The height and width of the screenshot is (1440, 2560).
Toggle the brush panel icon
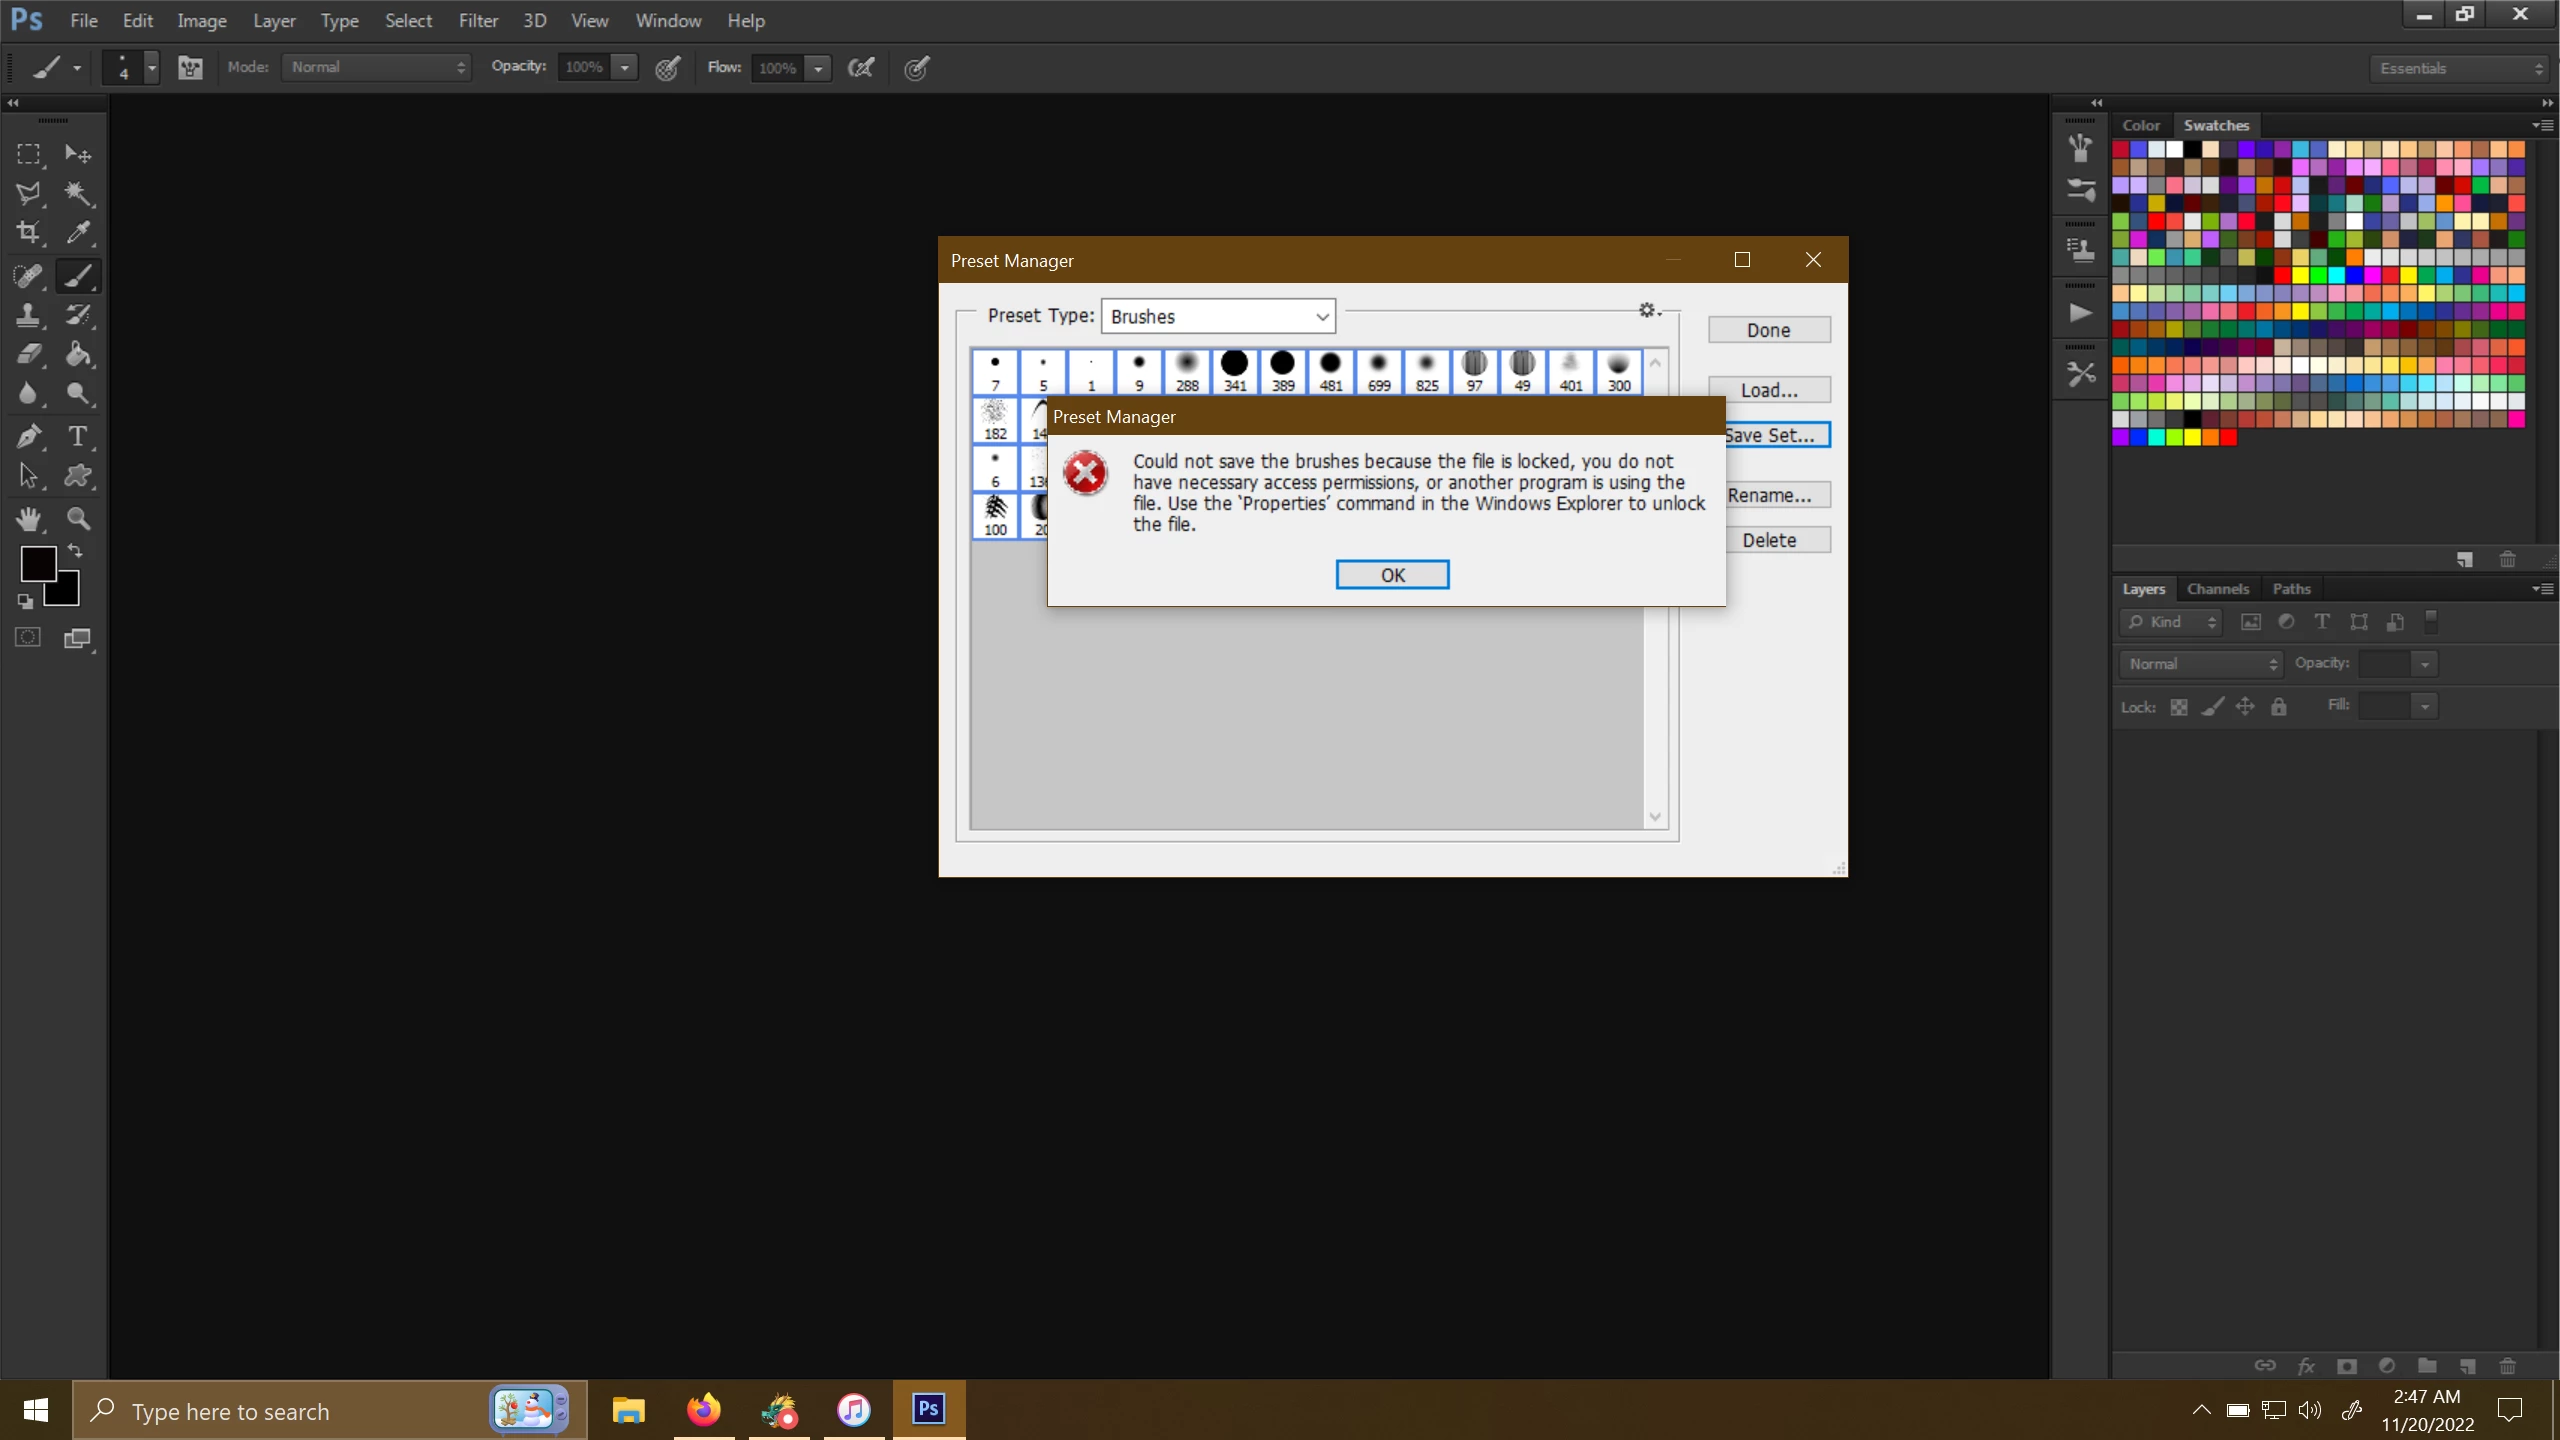click(190, 67)
